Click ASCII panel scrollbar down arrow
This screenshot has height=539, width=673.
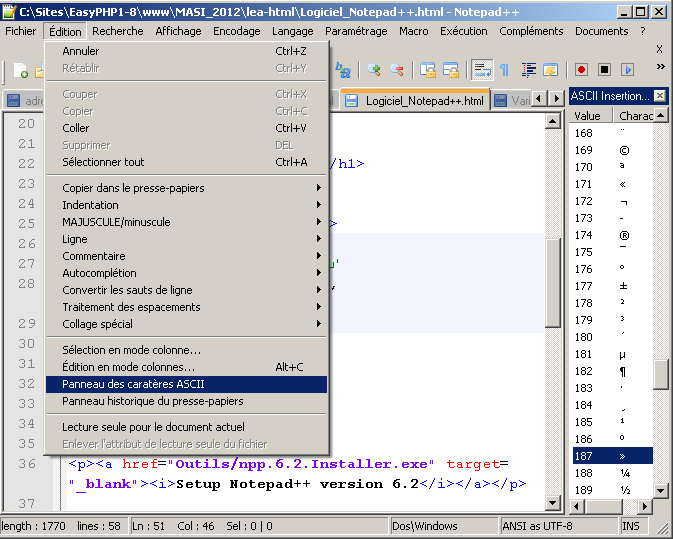click(661, 490)
